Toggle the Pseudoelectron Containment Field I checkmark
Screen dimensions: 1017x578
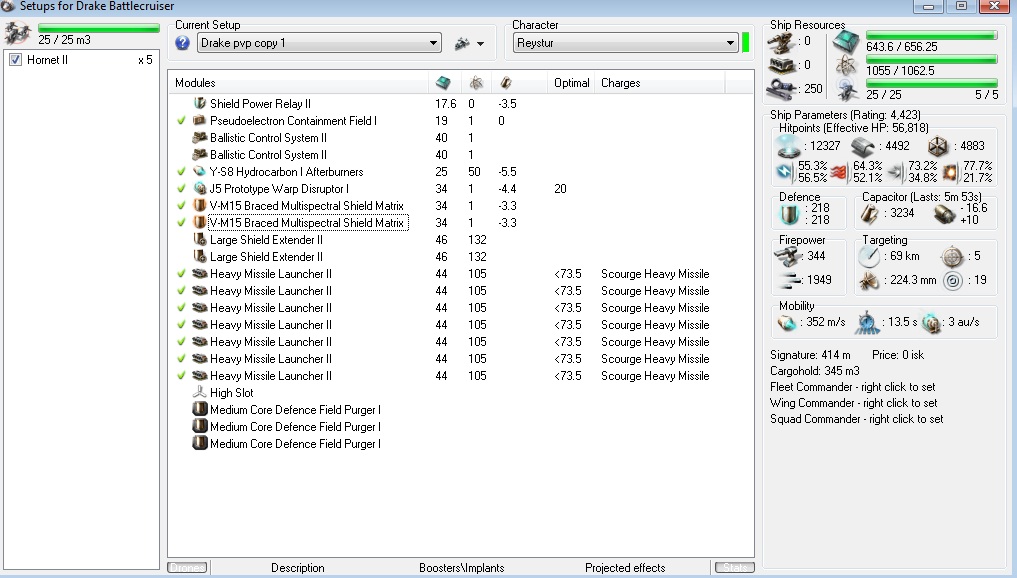(x=182, y=121)
